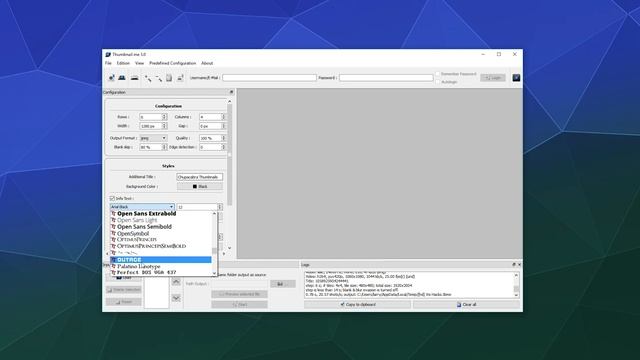Click the Edge detection spin box
The width and height of the screenshot is (640, 360).
click(212, 147)
